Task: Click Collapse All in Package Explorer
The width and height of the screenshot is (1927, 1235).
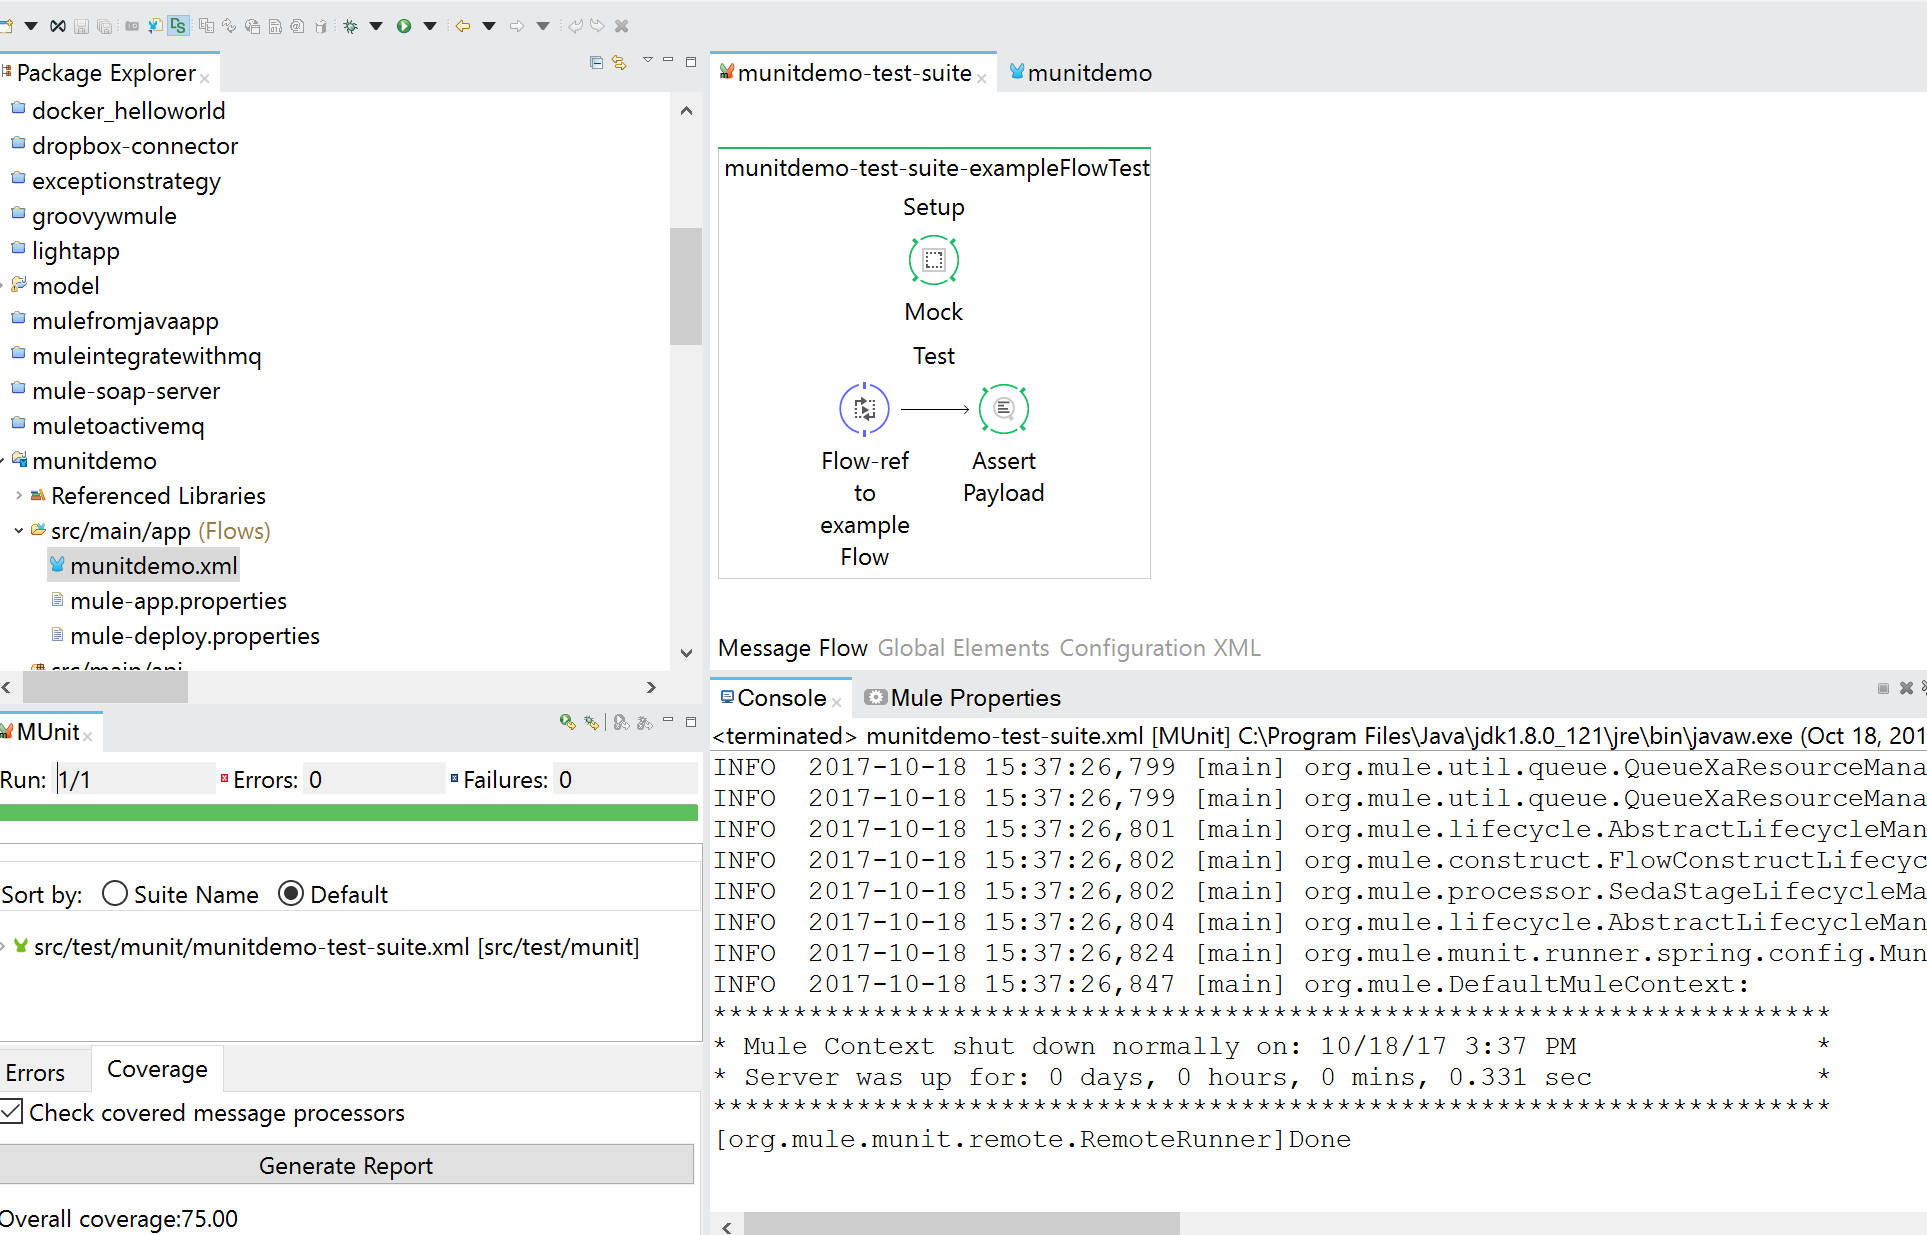Action: 596,62
